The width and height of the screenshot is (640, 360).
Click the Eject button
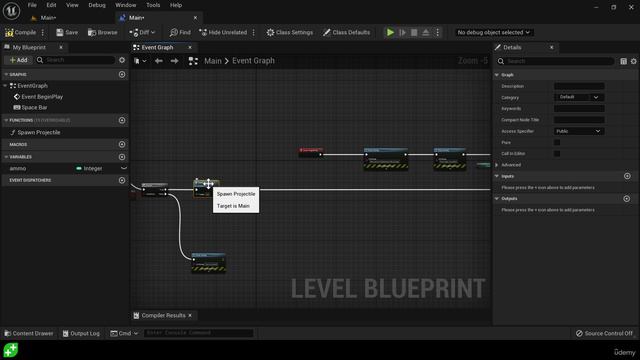(x=426, y=32)
